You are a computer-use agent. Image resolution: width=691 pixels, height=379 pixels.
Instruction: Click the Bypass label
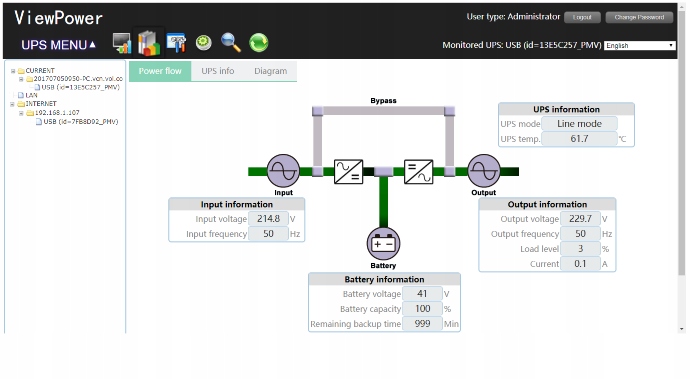point(383,100)
